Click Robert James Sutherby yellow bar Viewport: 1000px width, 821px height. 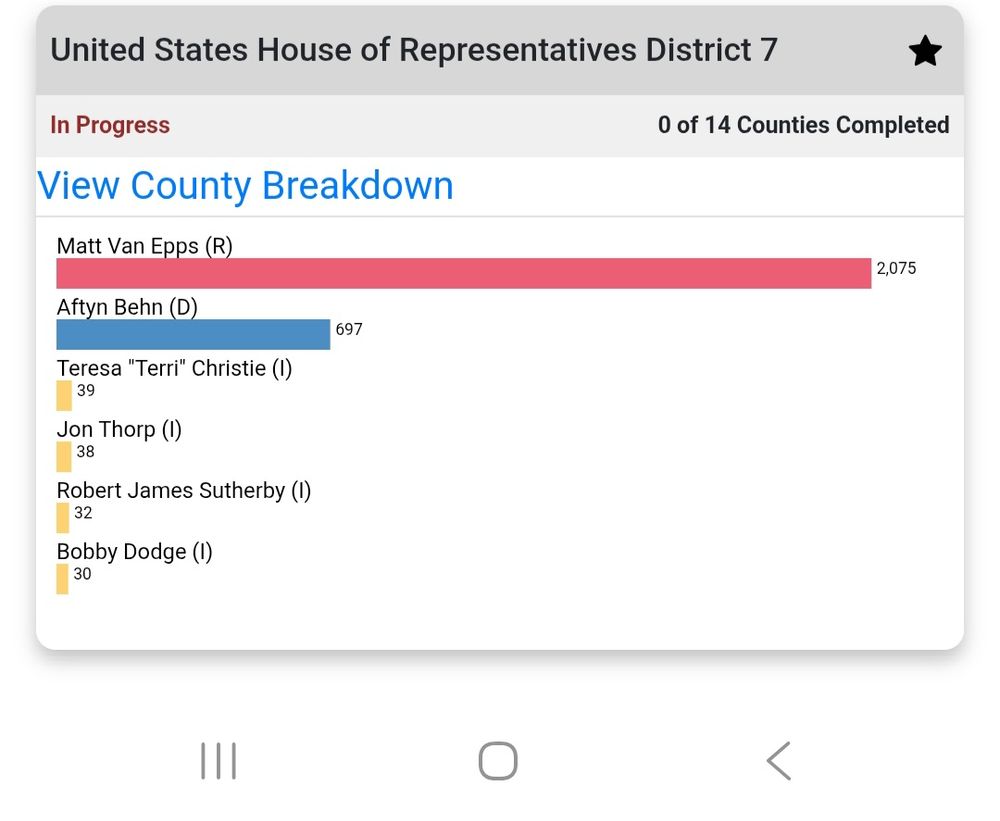62,517
